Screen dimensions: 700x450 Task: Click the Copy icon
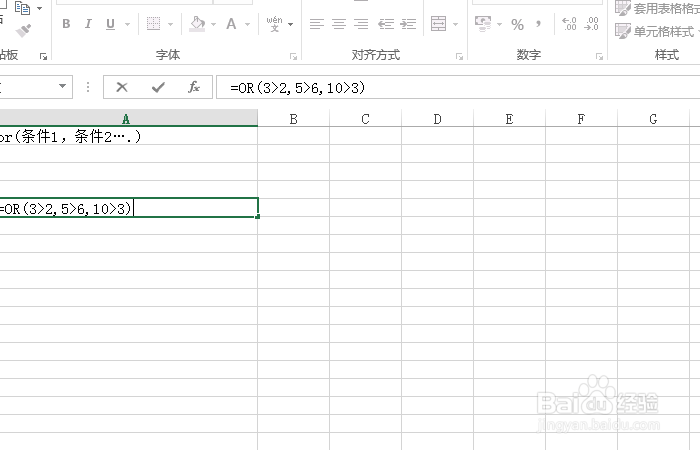tap(22, 8)
